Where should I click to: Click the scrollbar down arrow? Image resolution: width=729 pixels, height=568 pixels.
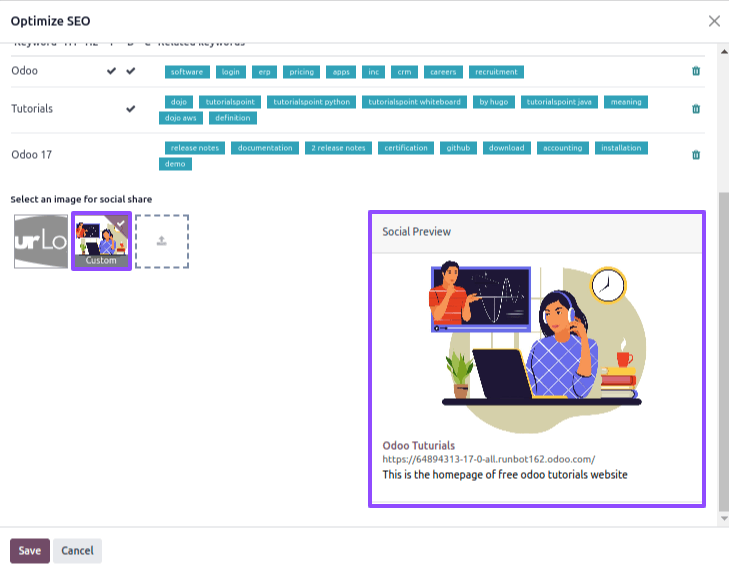(x=724, y=518)
